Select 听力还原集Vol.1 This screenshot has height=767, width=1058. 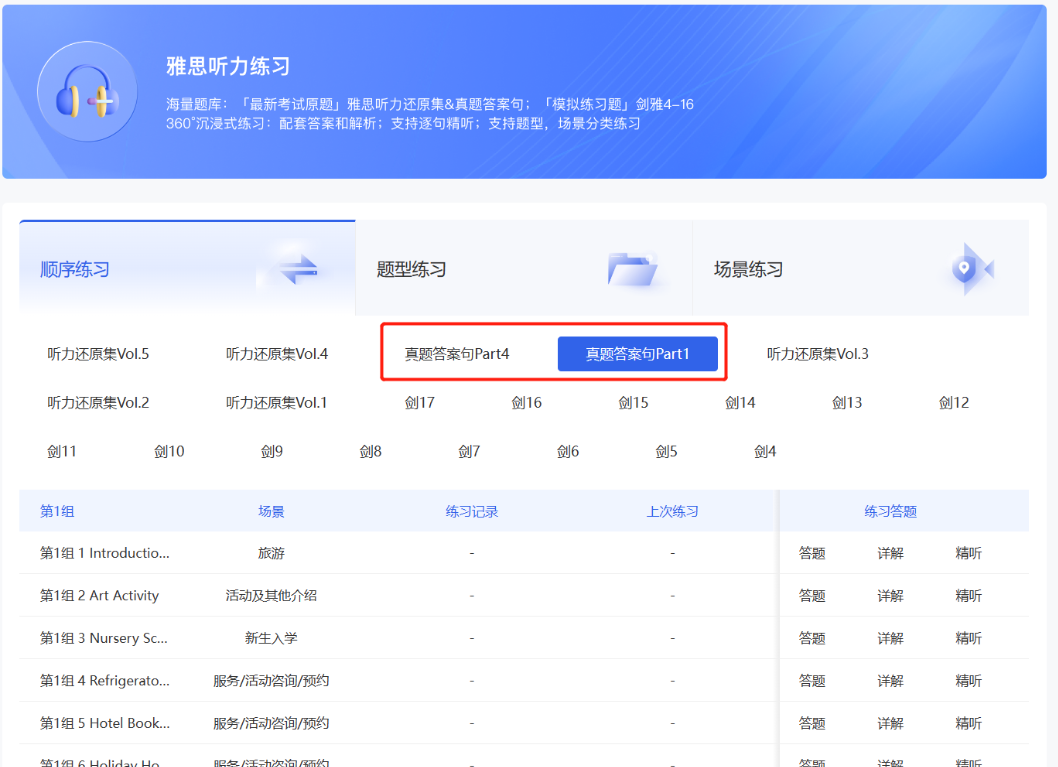click(x=277, y=403)
